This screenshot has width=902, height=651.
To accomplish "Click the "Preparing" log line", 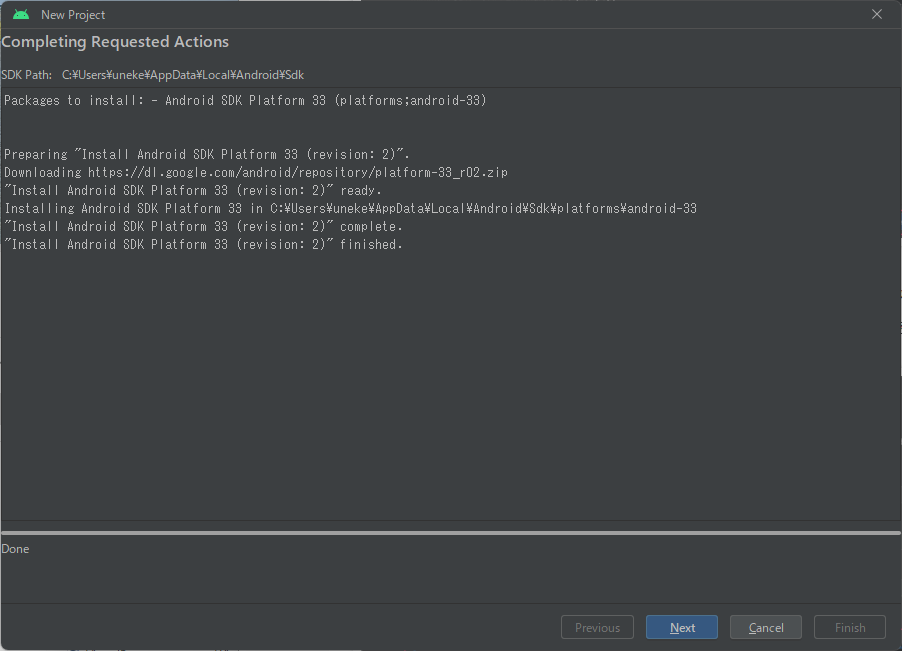I will click(x=207, y=155).
